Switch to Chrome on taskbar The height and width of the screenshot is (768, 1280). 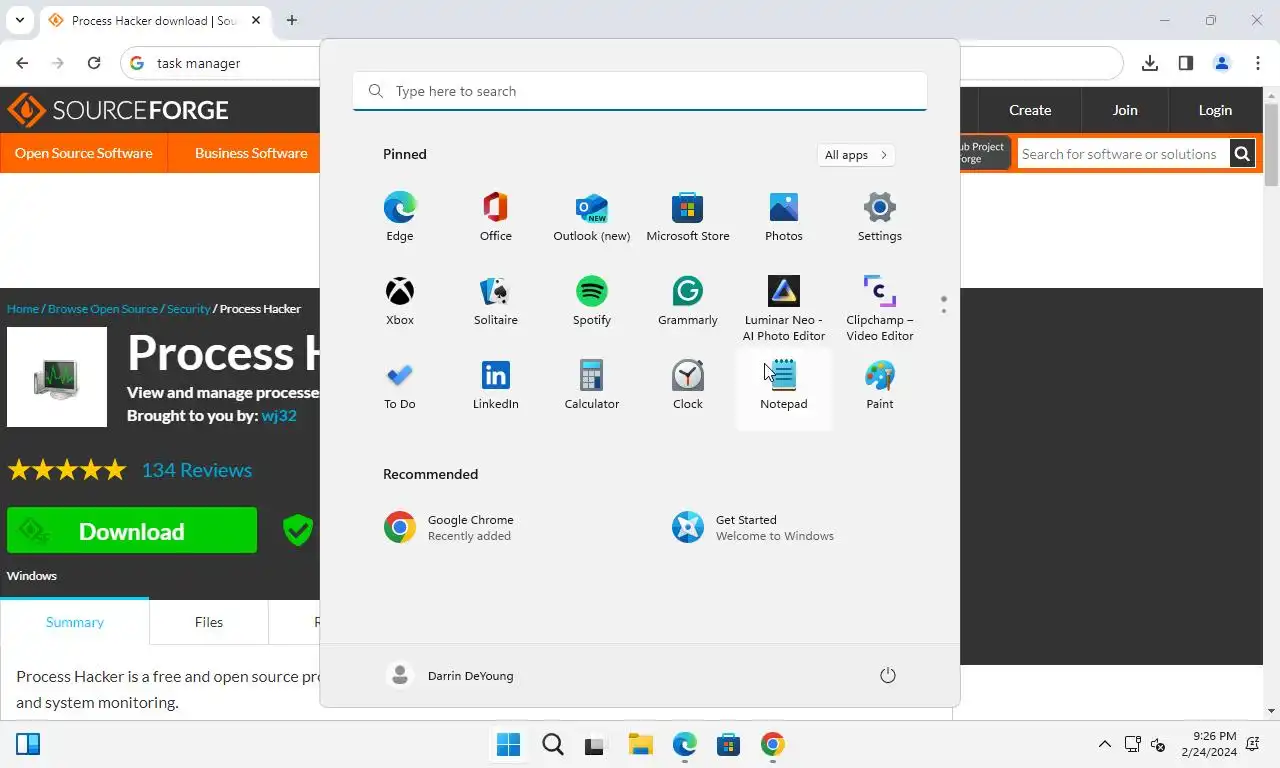pos(772,744)
